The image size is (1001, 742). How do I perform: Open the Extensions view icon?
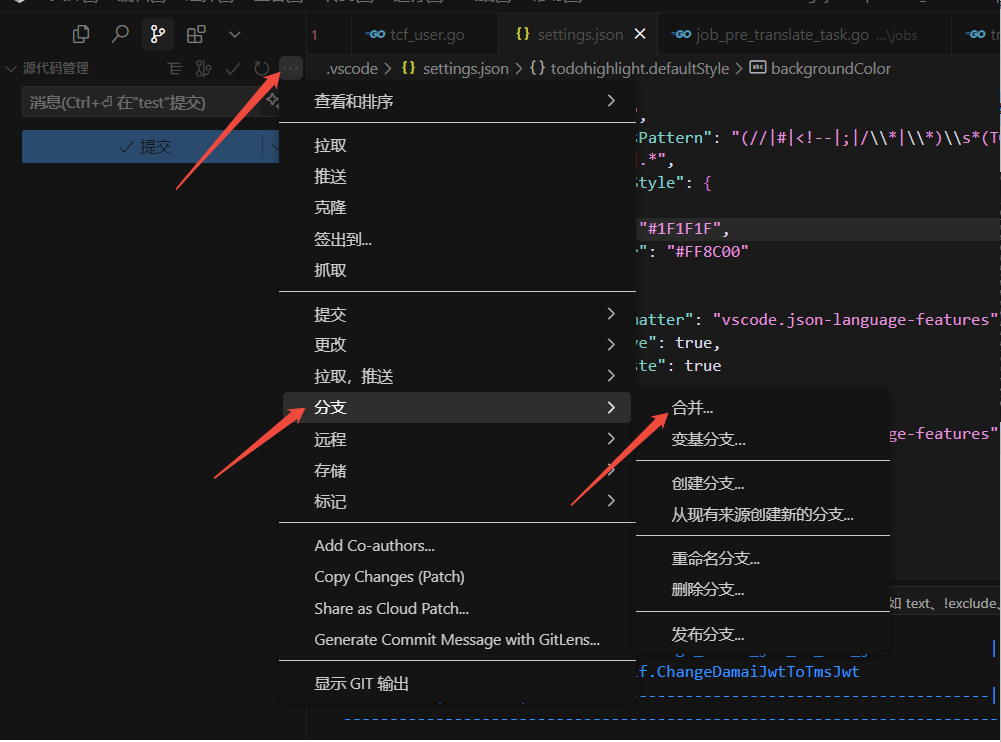click(x=196, y=34)
